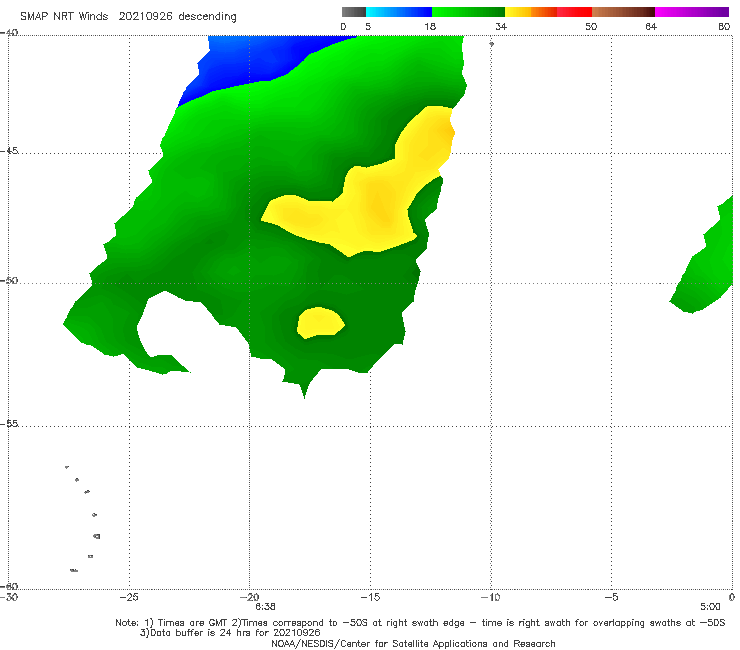Click the magenta-purple segment of the color bar
The height and width of the screenshot is (650, 740).
tap(692, 12)
